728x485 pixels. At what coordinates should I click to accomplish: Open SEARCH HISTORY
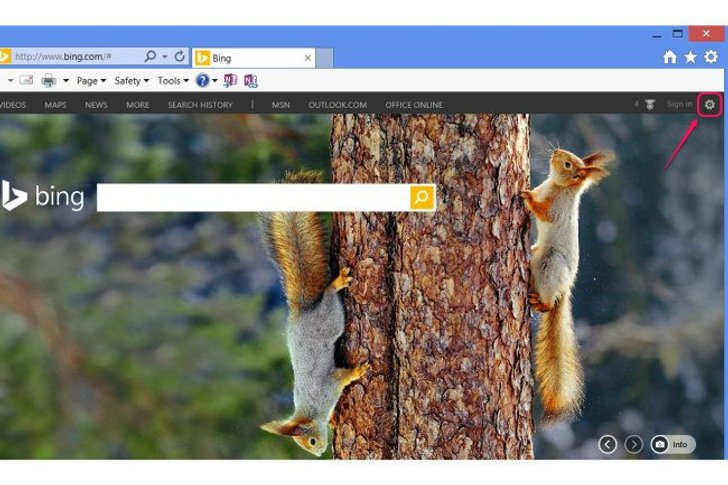coord(200,105)
